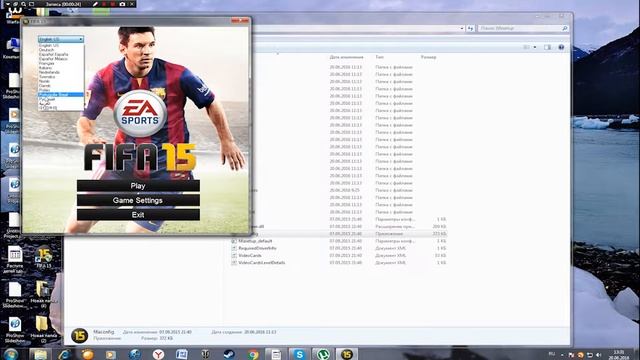
Task: Click FIFA 15 icon in Explorer details pane
Action: click(x=79, y=336)
